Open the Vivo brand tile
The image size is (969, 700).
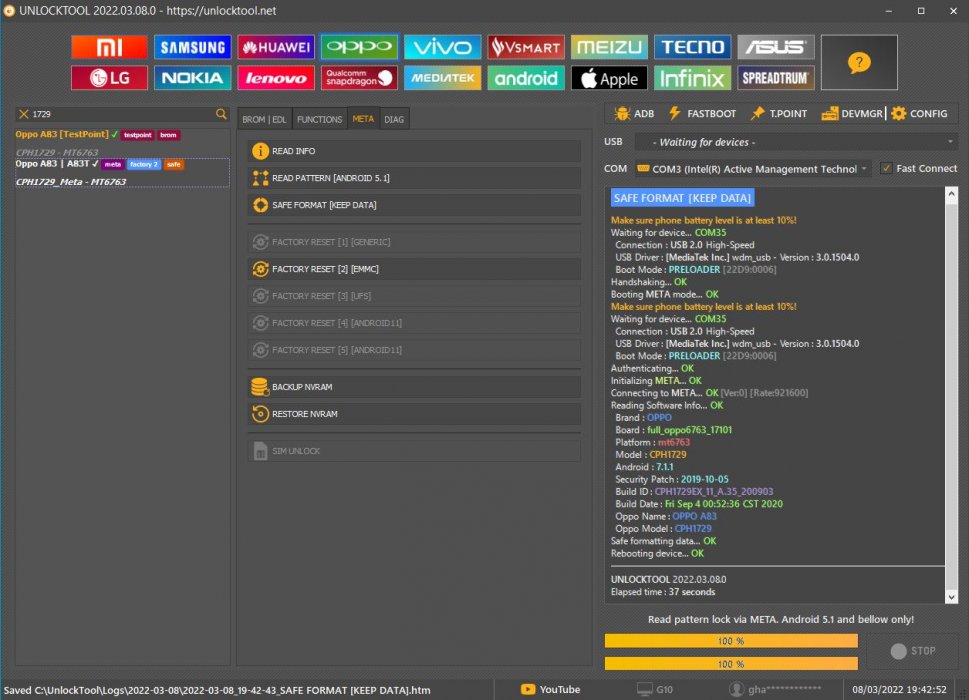(x=442, y=47)
